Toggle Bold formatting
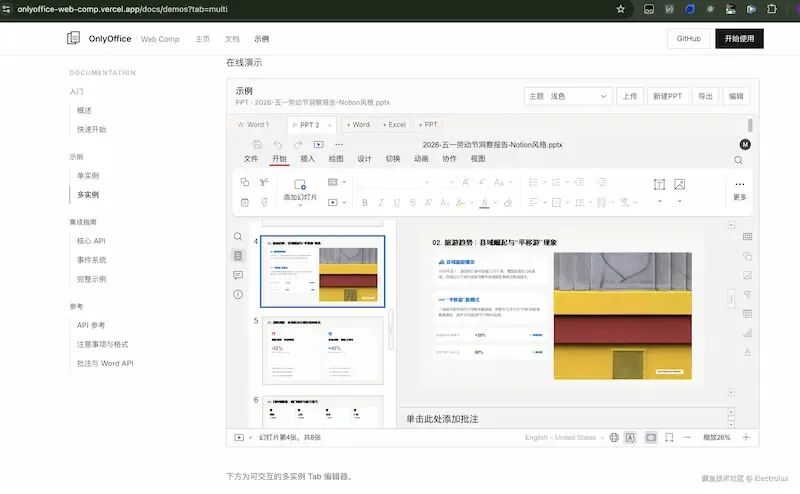This screenshot has width=800, height=494. pyautogui.click(x=364, y=203)
